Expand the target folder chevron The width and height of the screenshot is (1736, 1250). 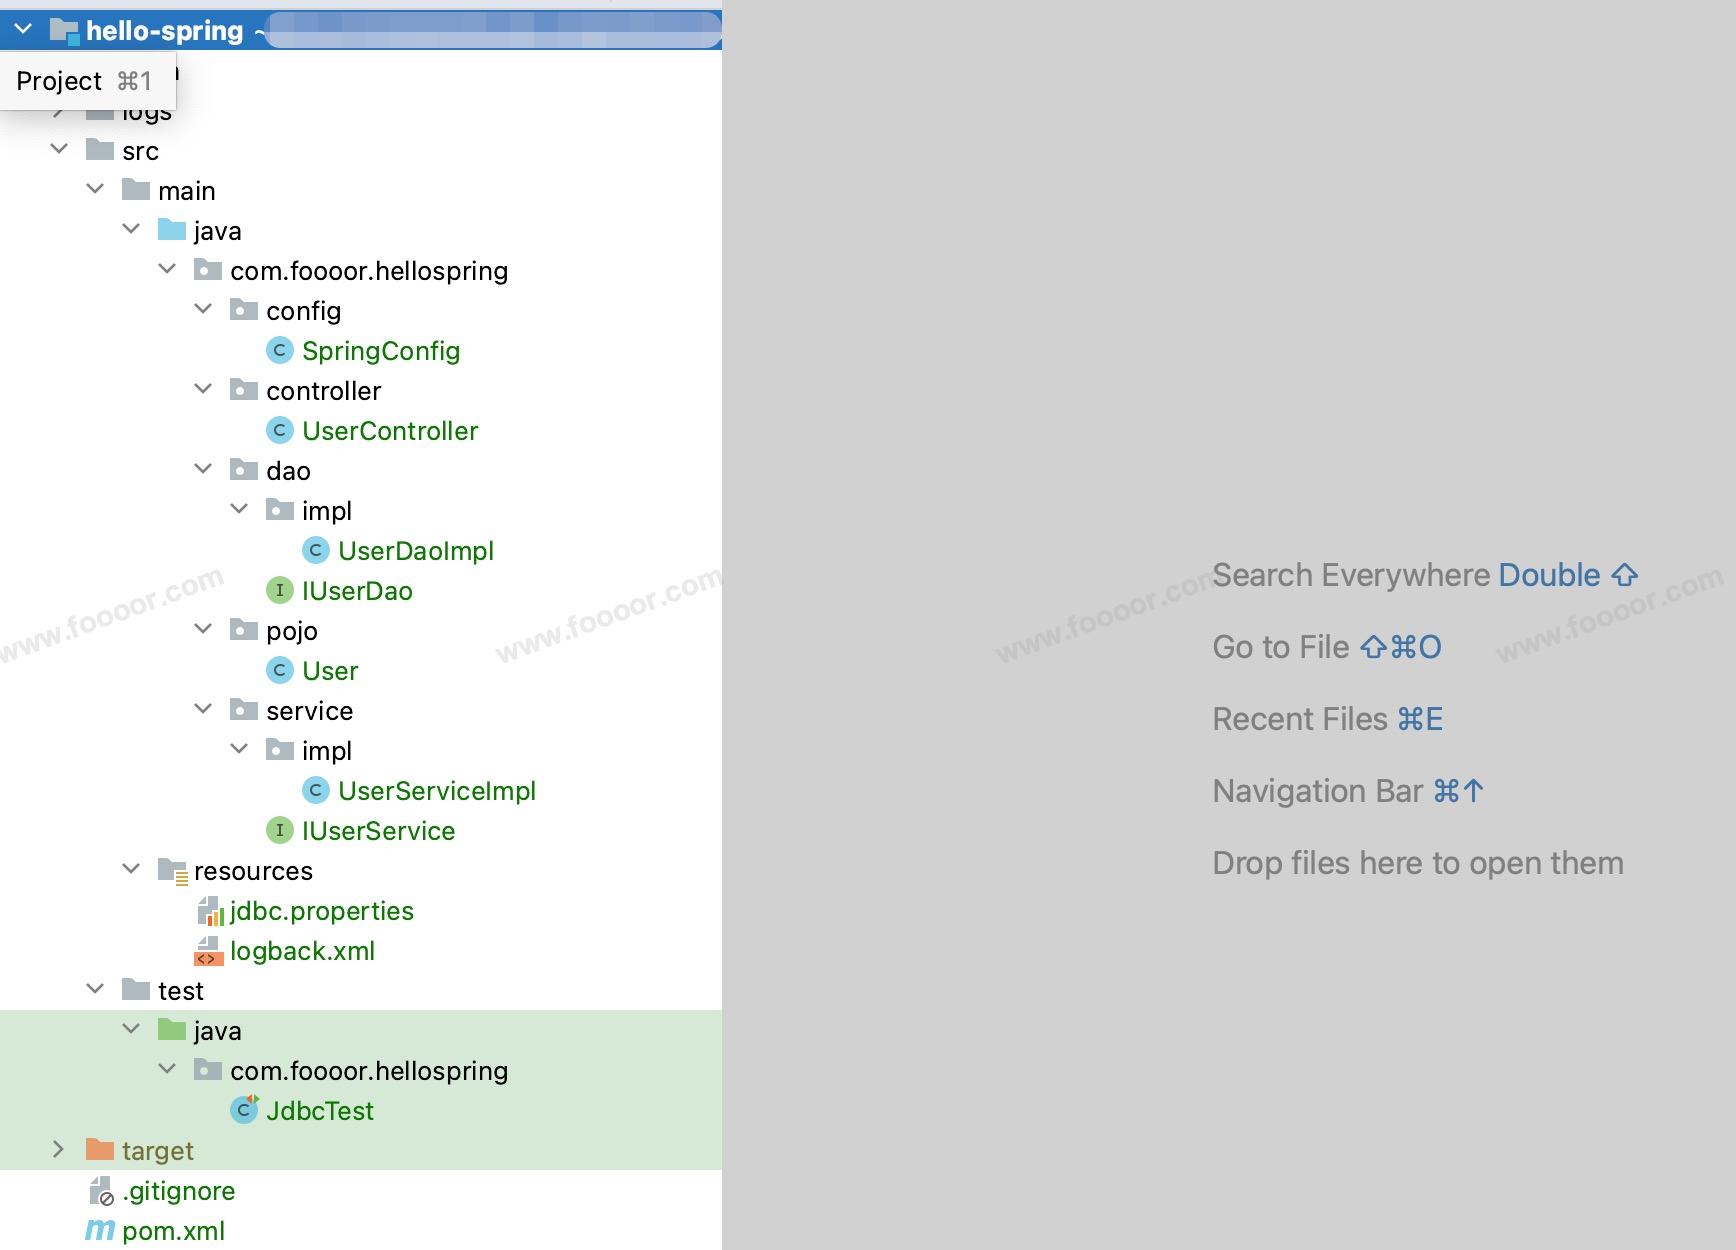59,1150
